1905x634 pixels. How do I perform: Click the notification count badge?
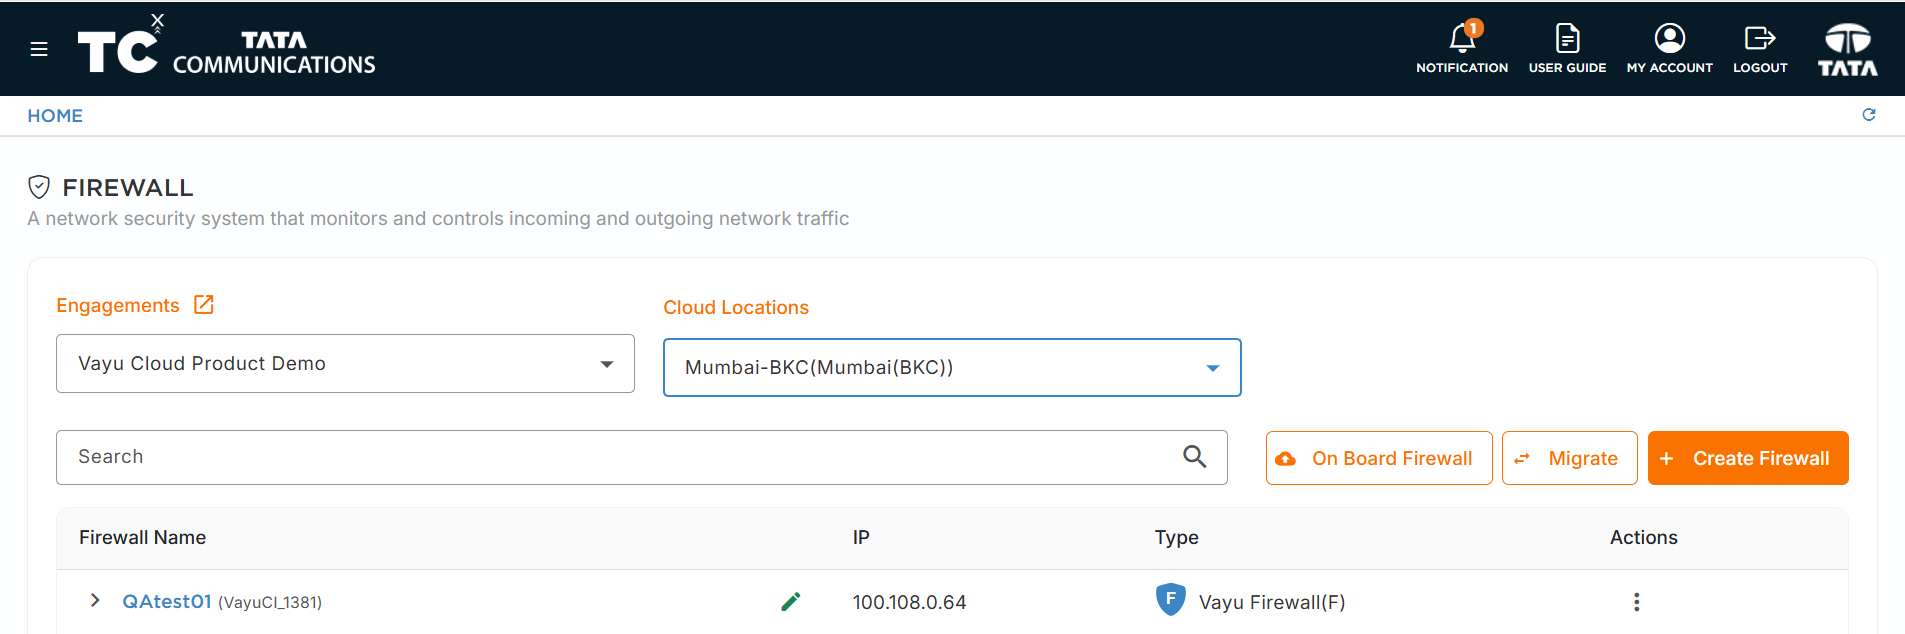pyautogui.click(x=1474, y=28)
